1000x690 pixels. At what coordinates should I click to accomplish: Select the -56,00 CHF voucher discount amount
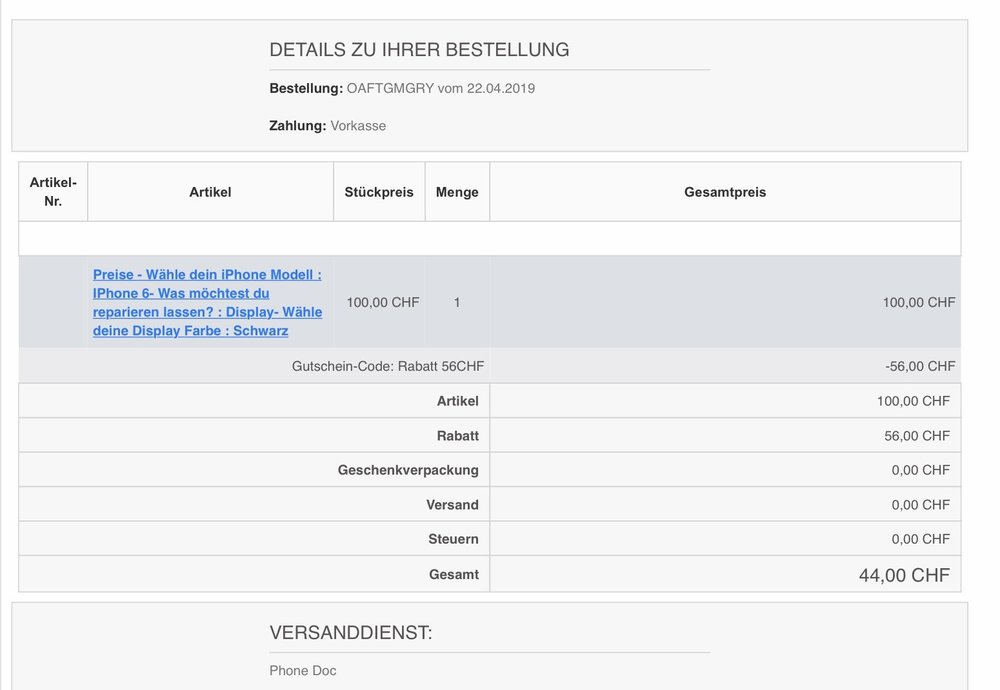tap(920, 366)
